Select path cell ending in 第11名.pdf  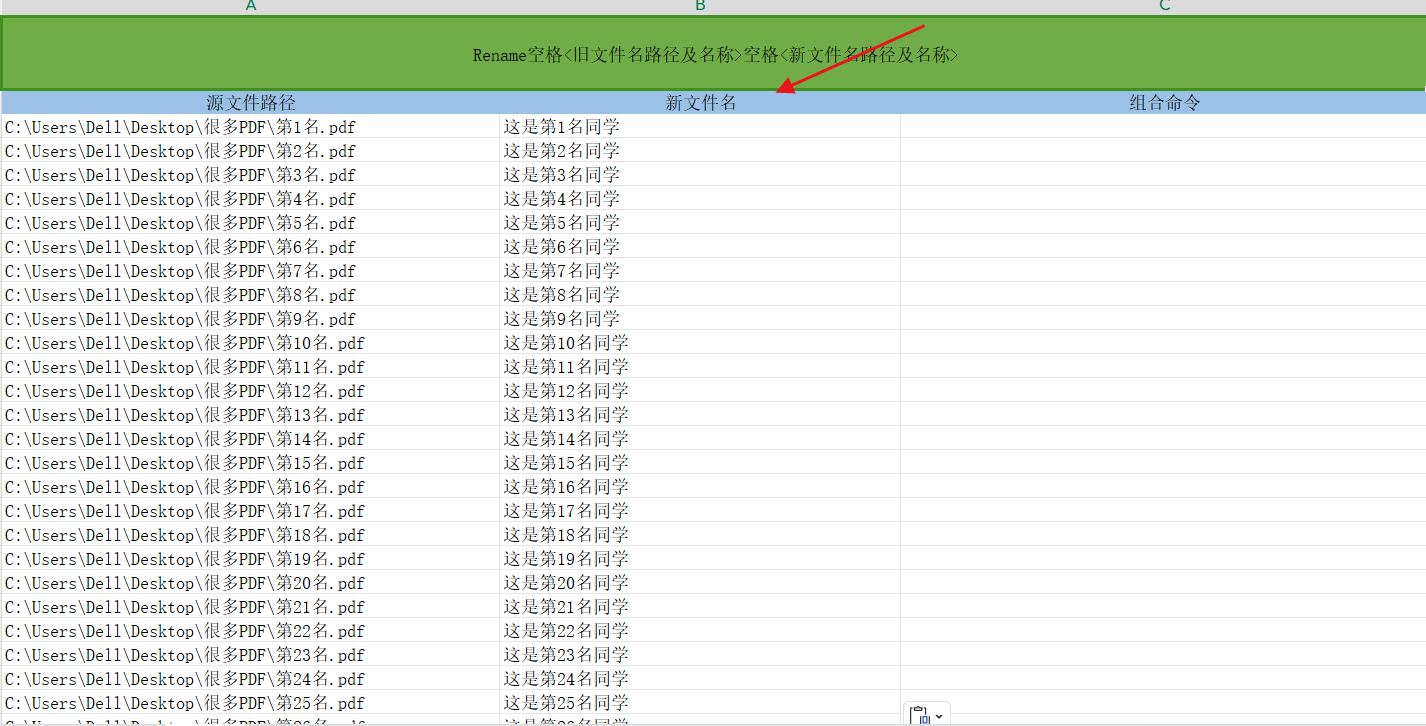251,367
